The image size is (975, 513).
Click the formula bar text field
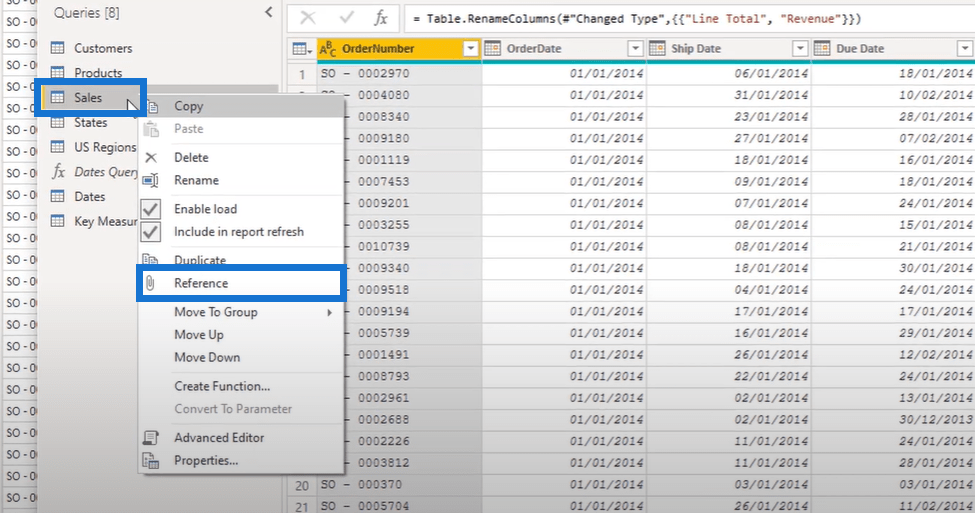pyautogui.click(x=689, y=19)
